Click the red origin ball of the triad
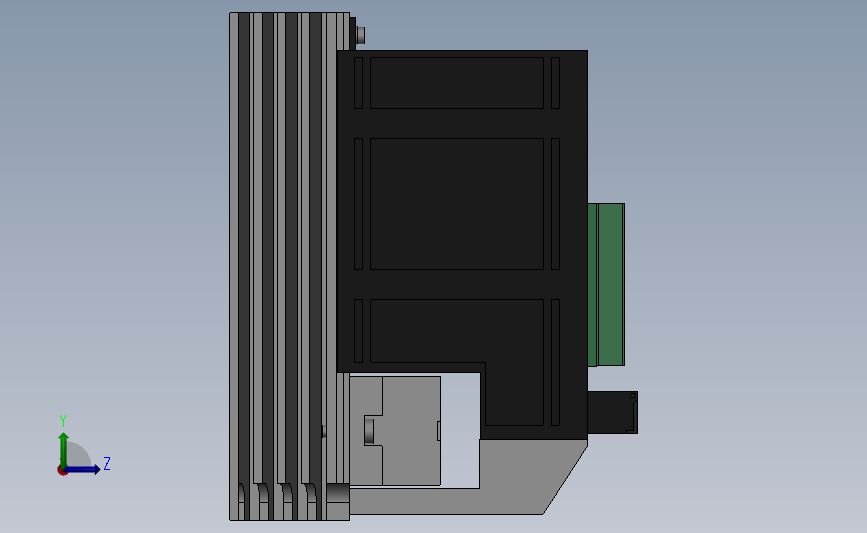This screenshot has height=533, width=867. (62, 471)
